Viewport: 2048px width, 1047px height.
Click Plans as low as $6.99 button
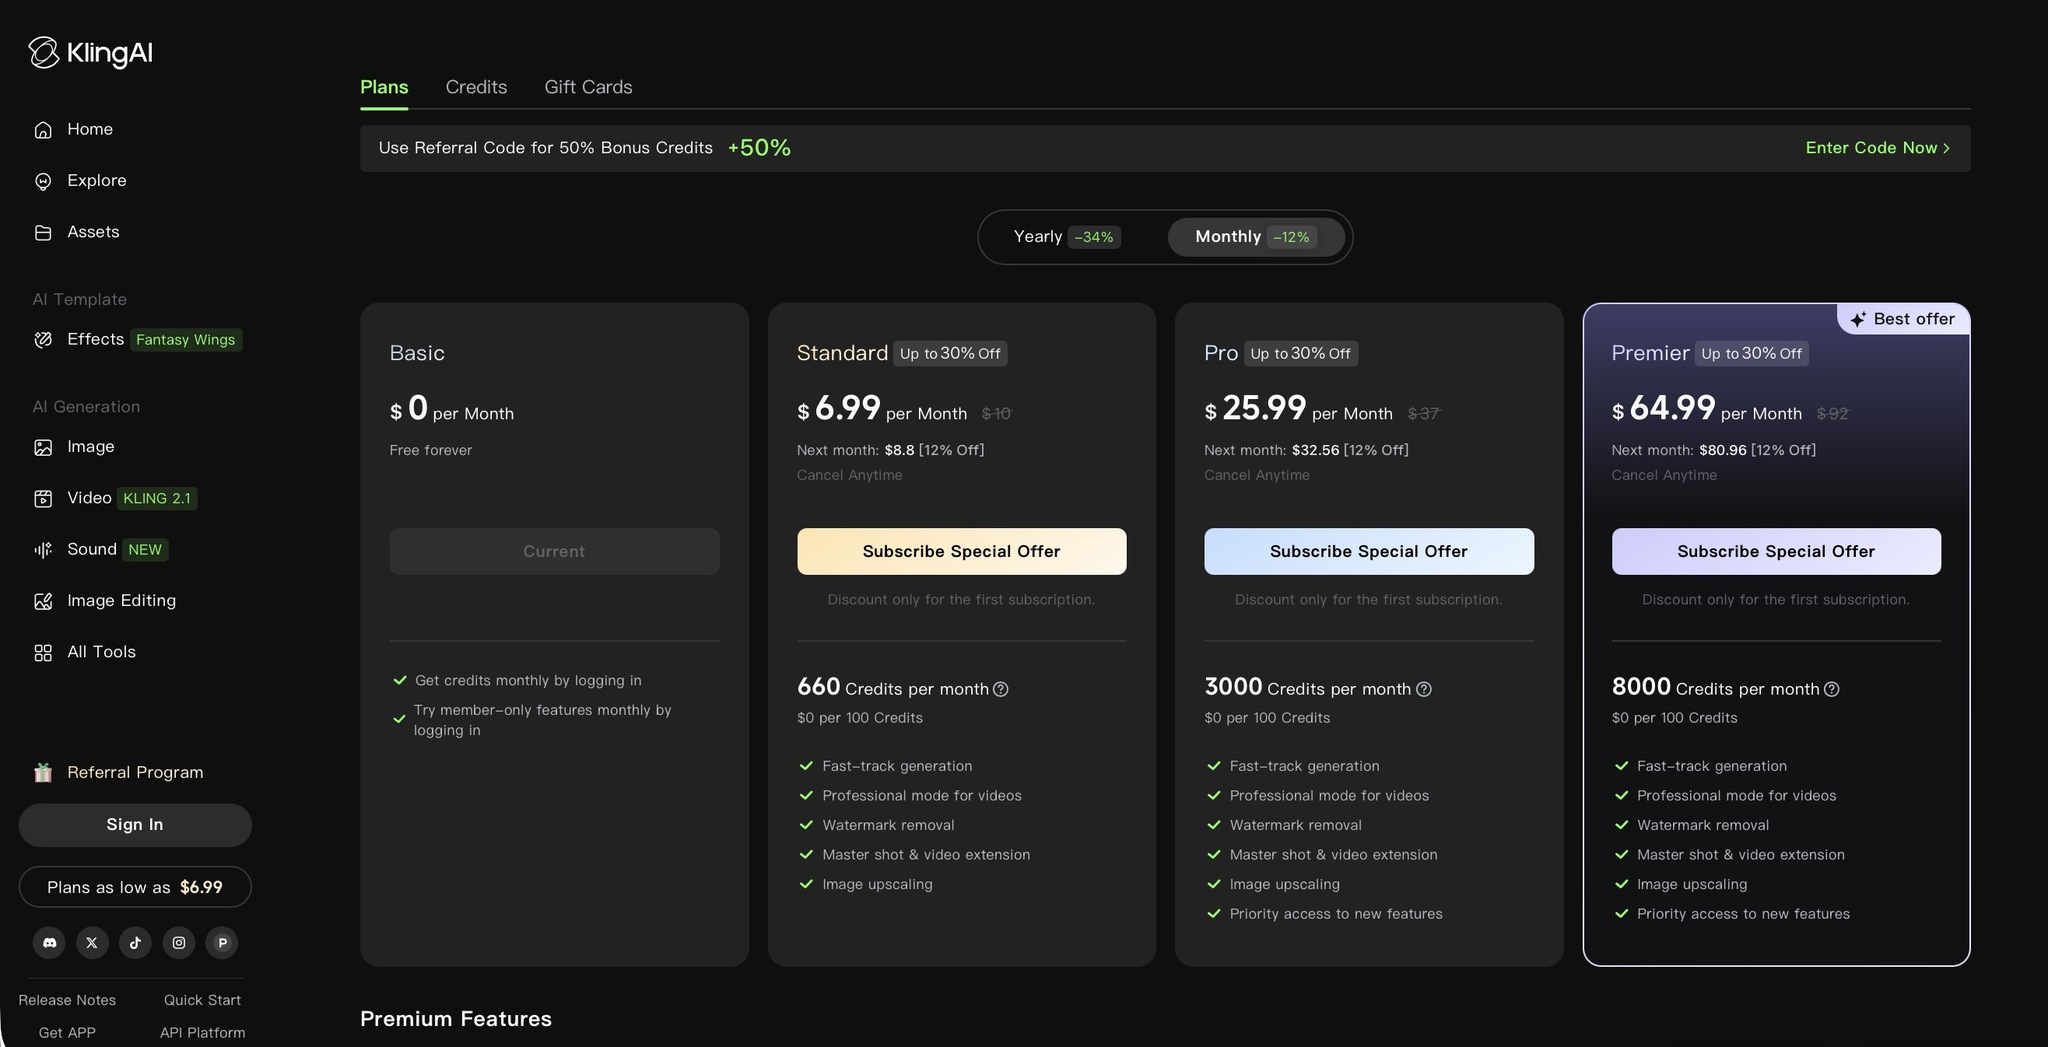tap(135, 887)
